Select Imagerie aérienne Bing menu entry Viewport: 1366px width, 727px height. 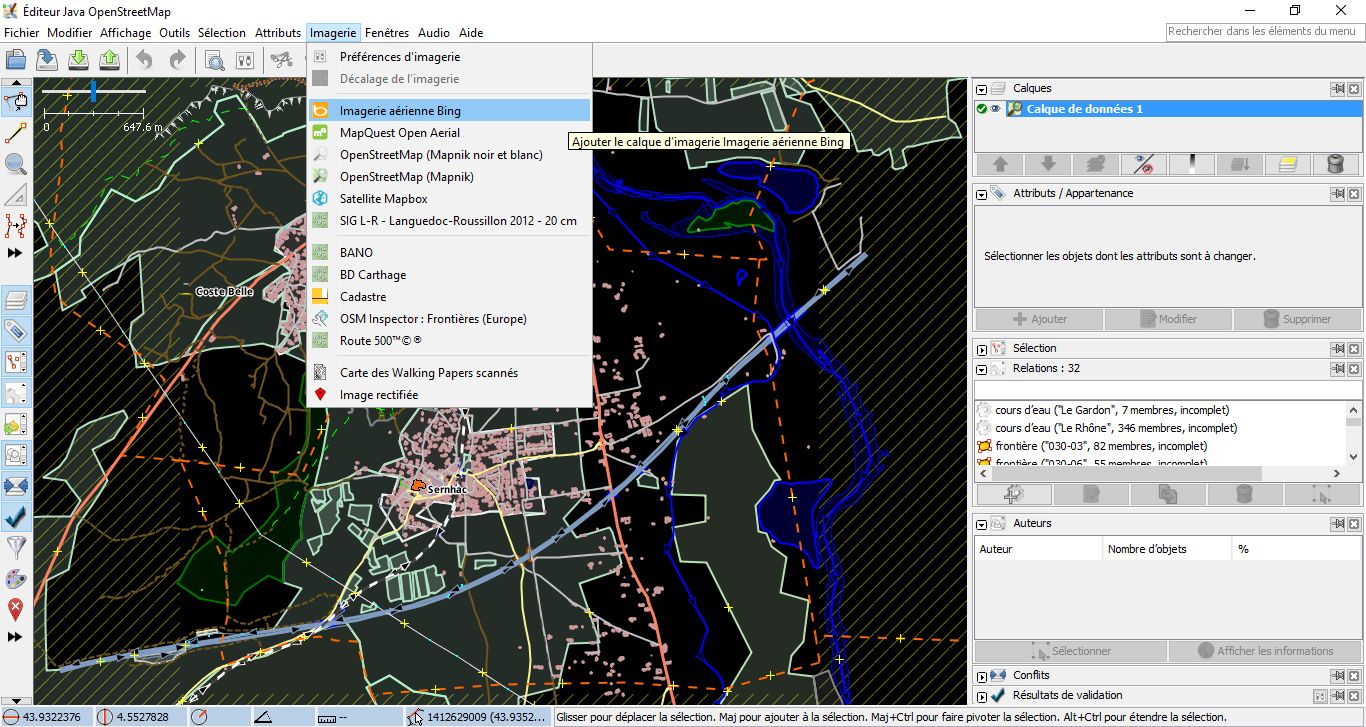(x=449, y=111)
